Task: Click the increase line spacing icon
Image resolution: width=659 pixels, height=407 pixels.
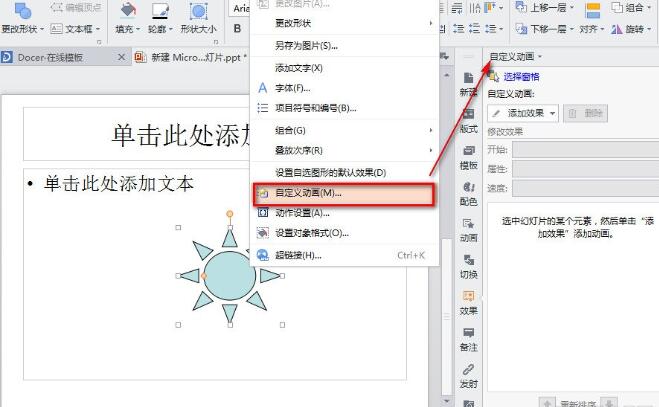Action: 459,29
